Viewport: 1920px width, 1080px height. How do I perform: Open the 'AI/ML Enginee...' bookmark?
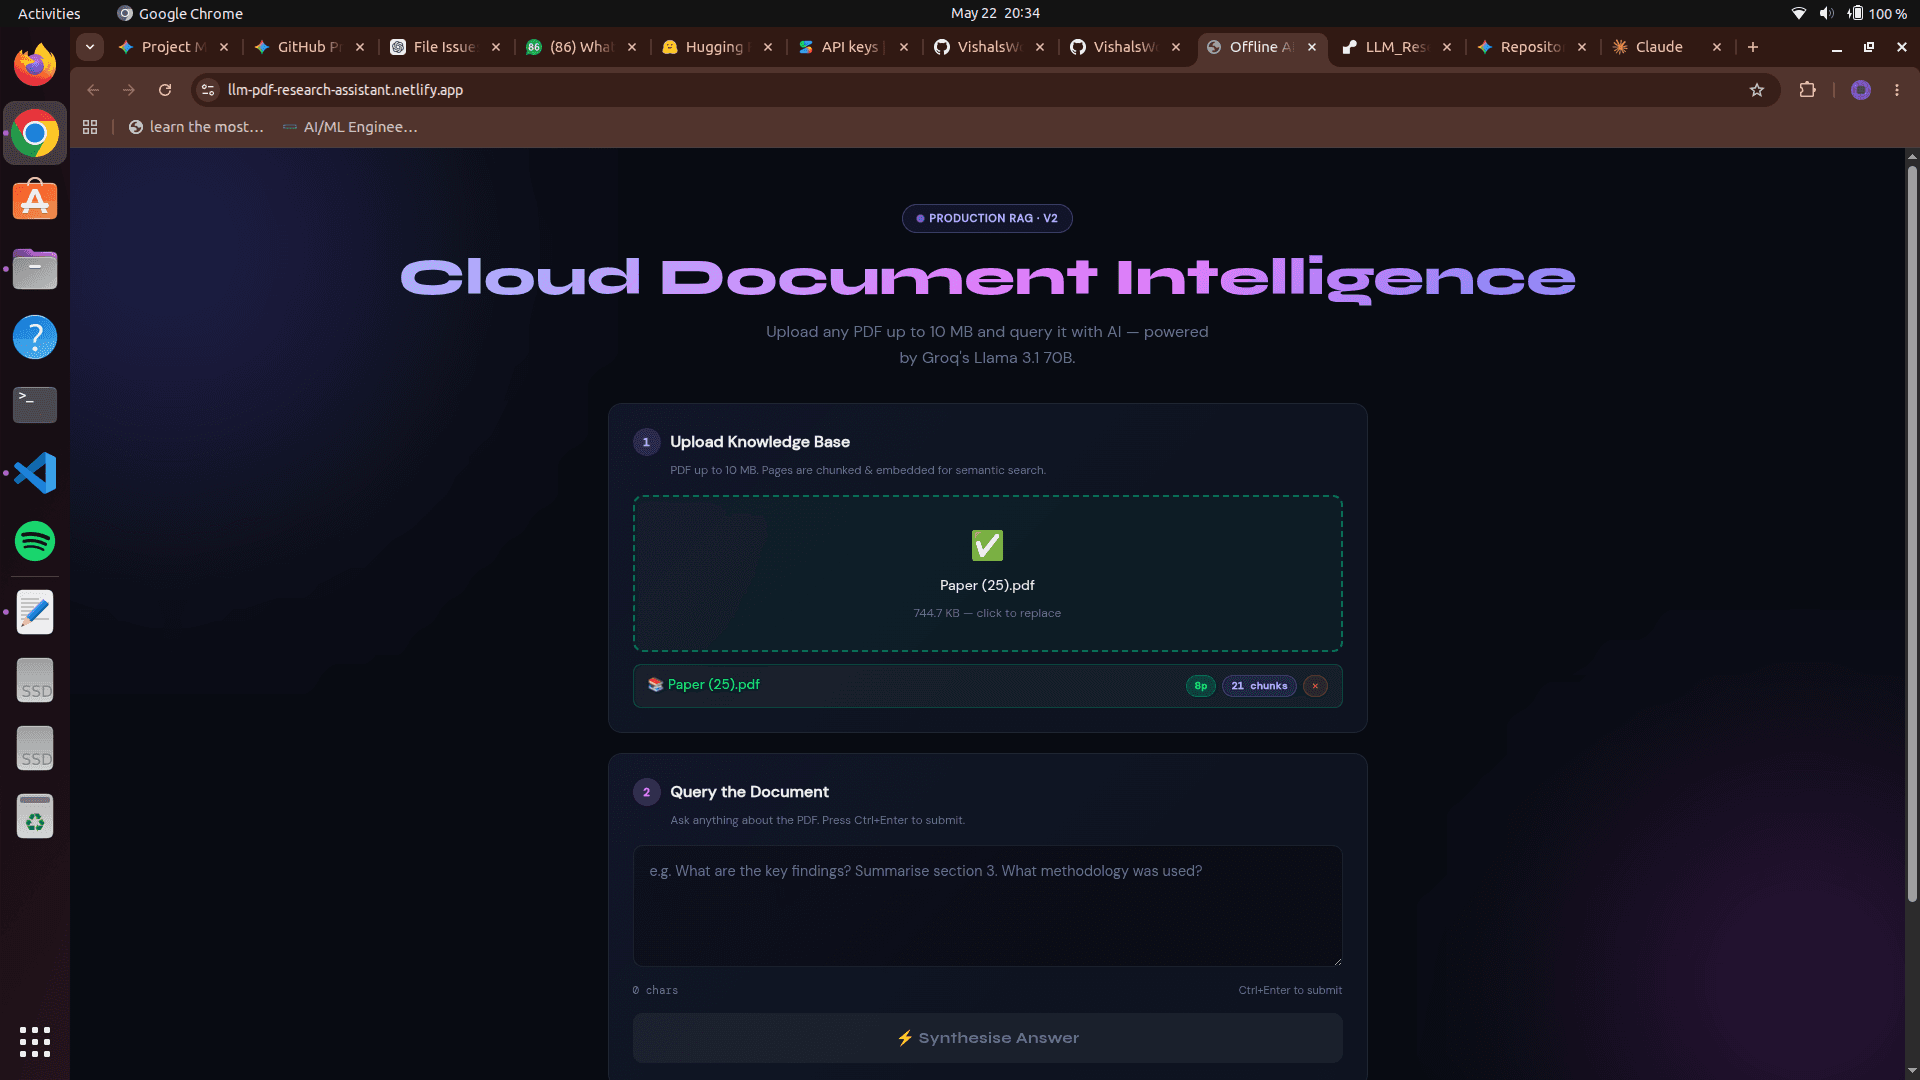(350, 127)
